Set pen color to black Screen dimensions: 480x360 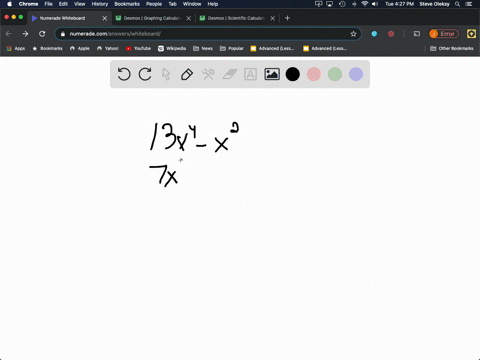[293, 74]
